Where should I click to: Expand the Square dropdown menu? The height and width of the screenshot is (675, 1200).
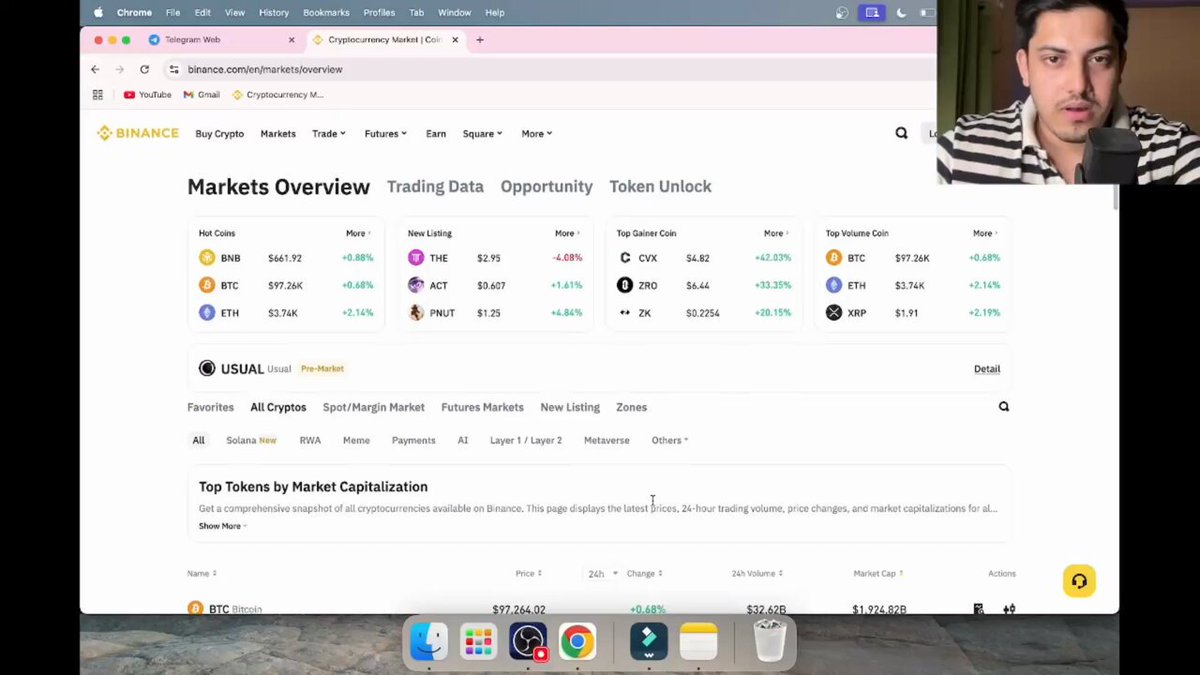tap(482, 133)
